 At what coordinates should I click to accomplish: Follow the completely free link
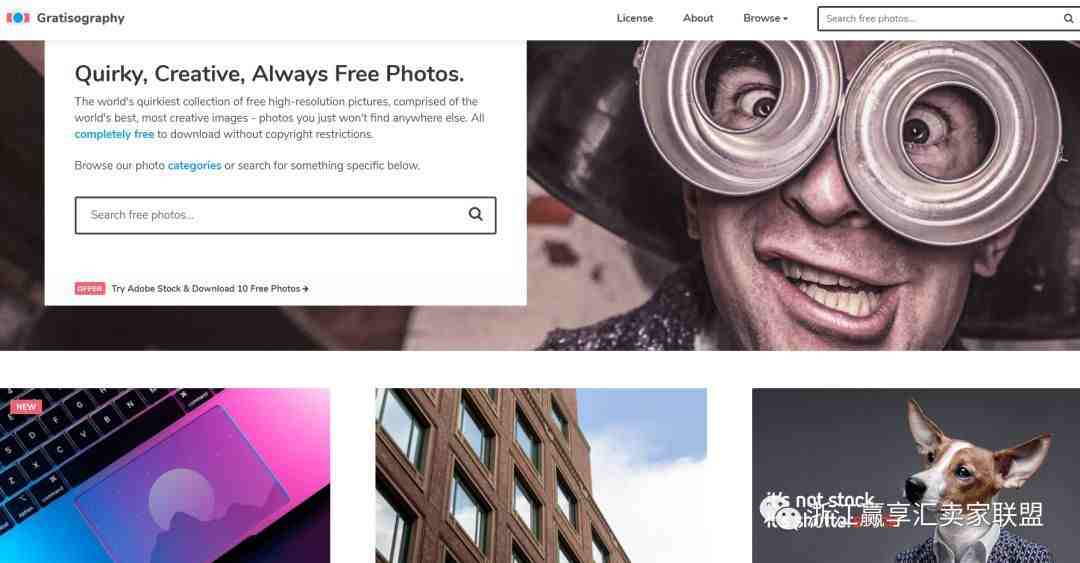pyautogui.click(x=114, y=134)
